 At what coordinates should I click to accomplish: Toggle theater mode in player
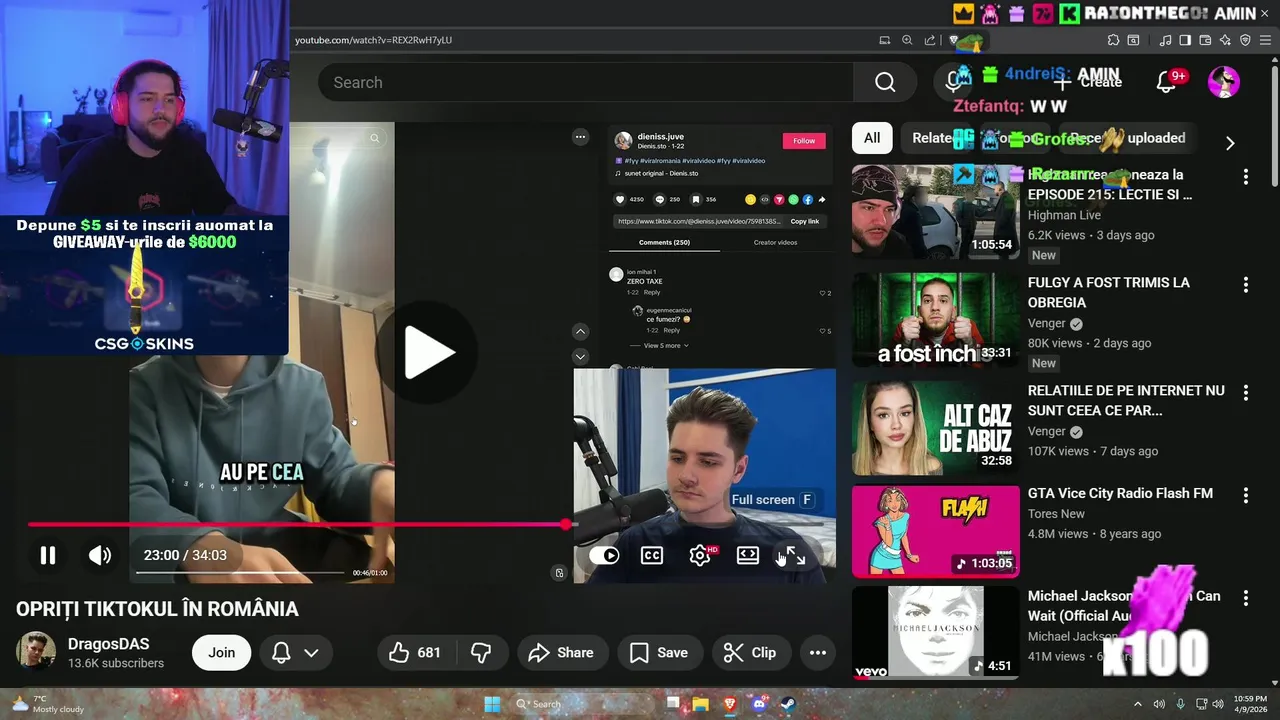748,555
